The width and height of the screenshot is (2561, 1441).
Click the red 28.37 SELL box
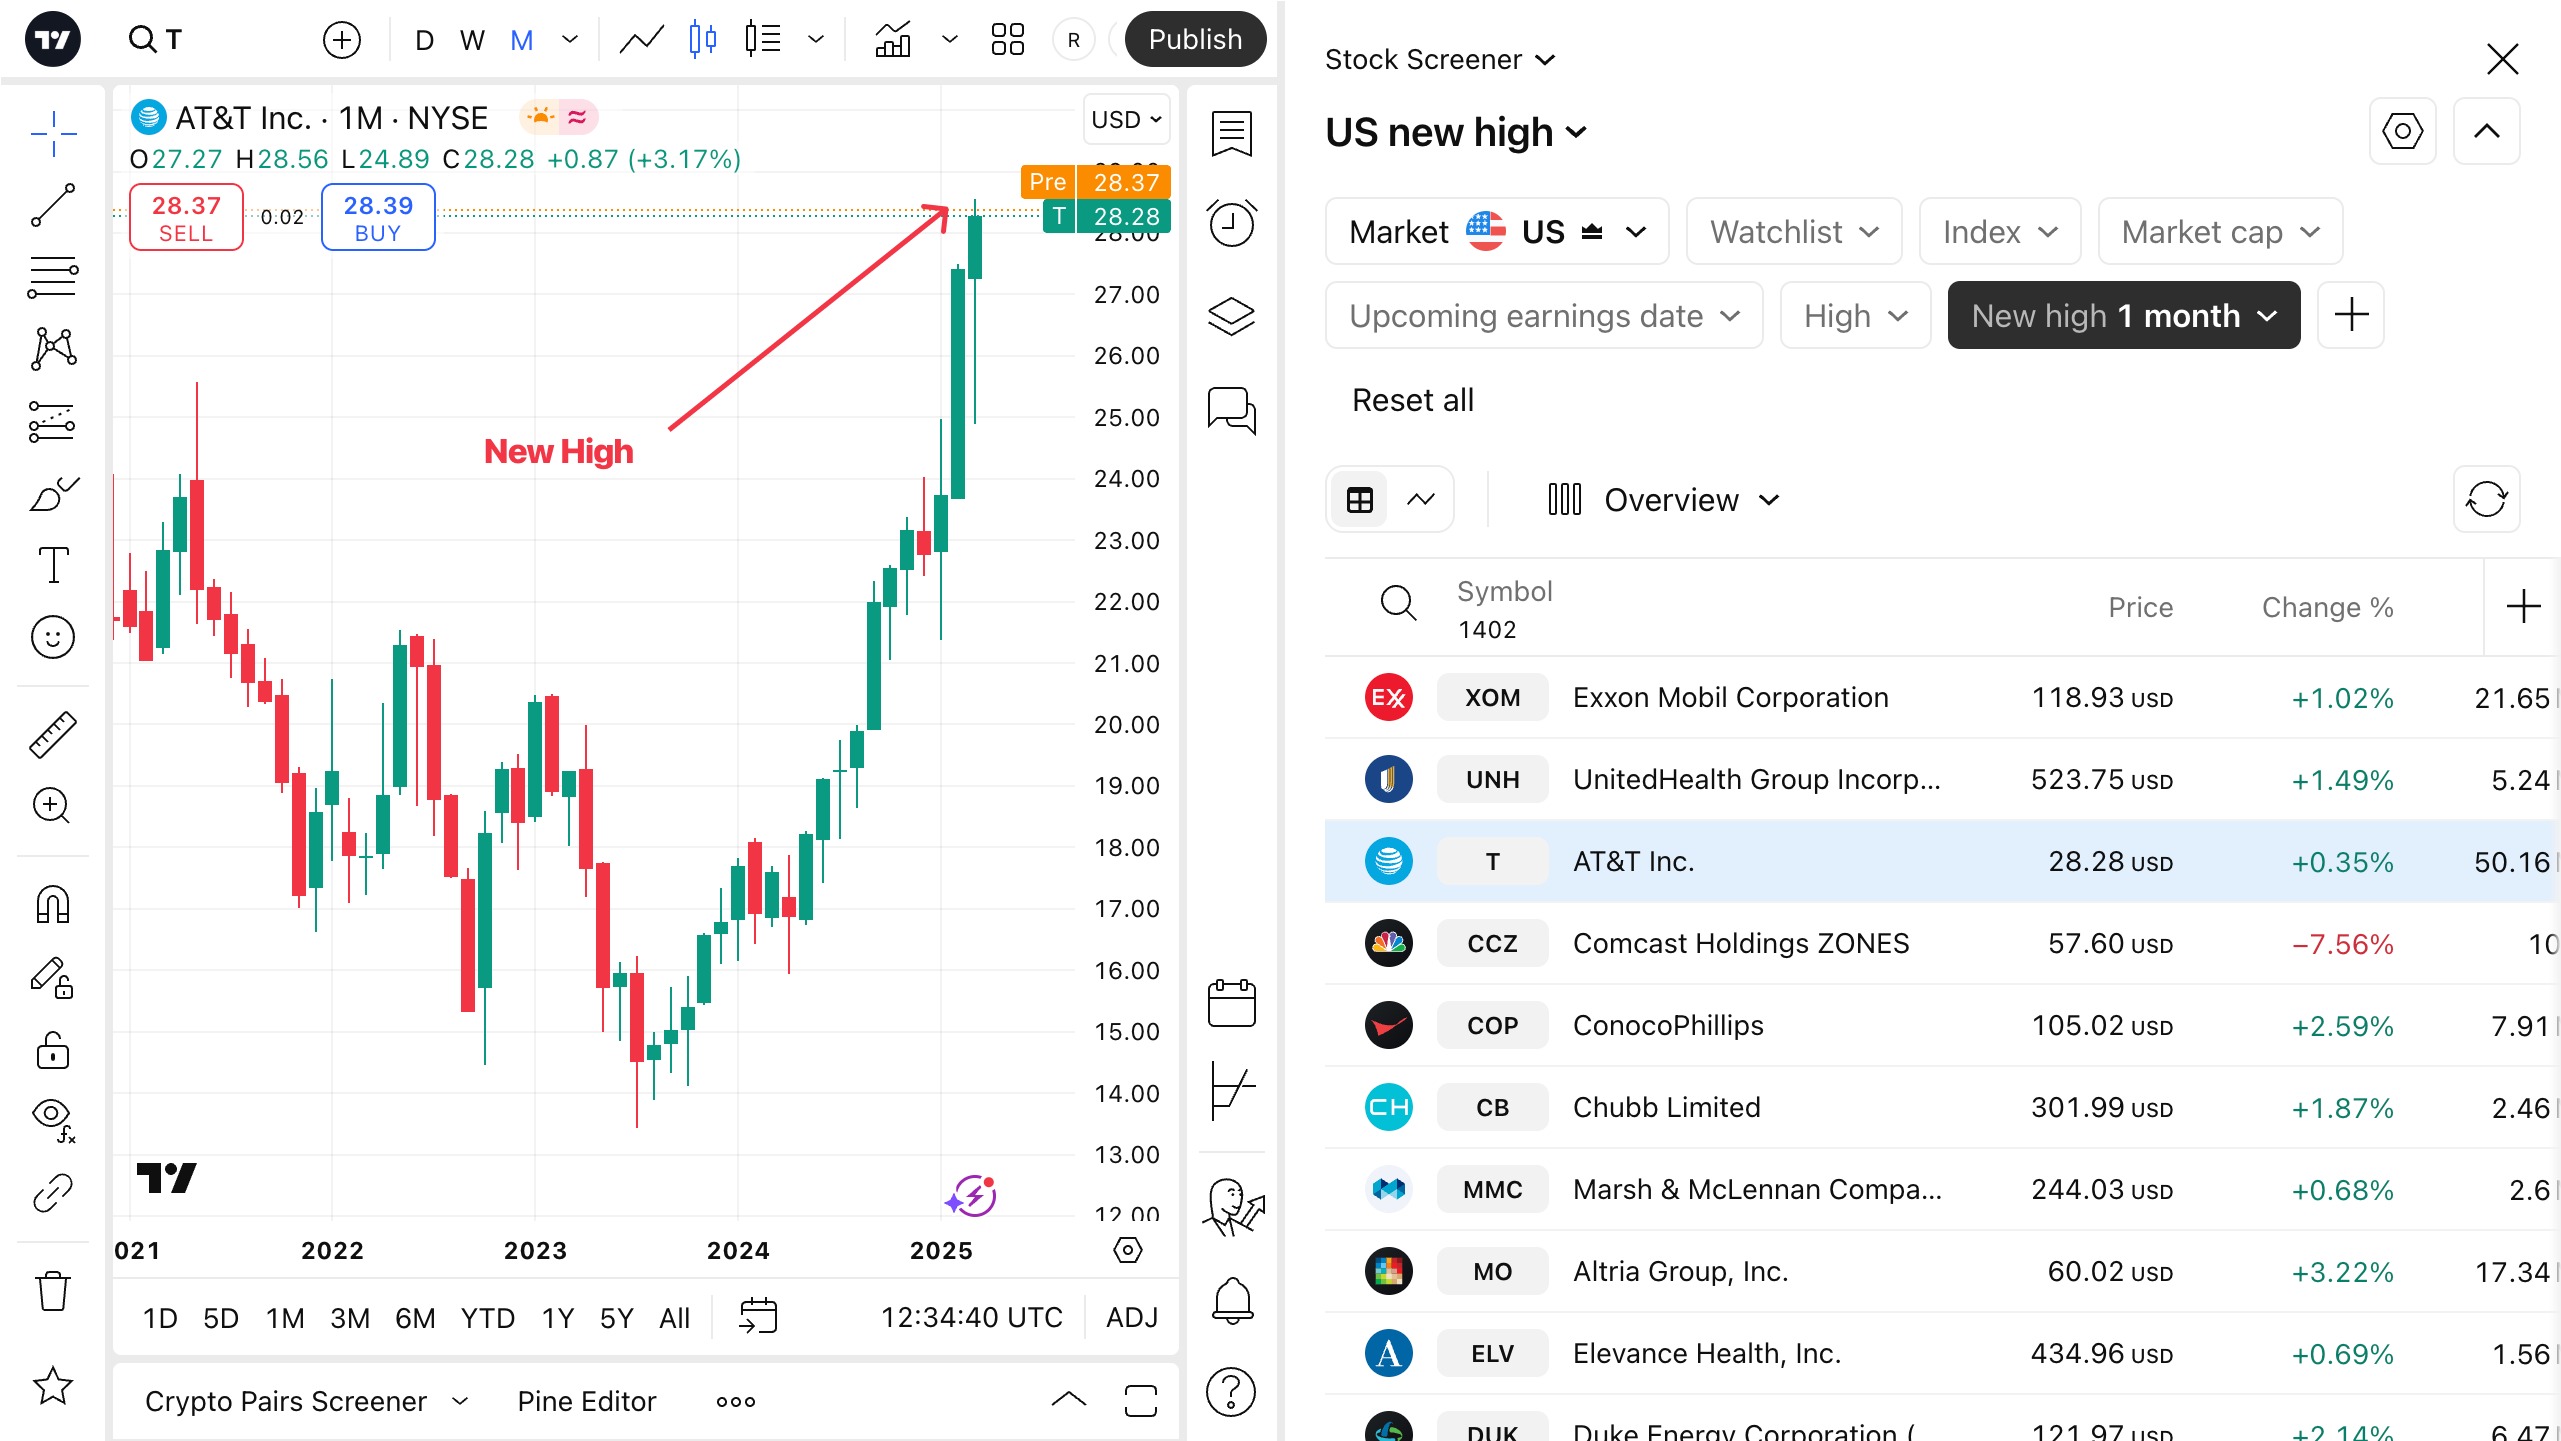(186, 217)
